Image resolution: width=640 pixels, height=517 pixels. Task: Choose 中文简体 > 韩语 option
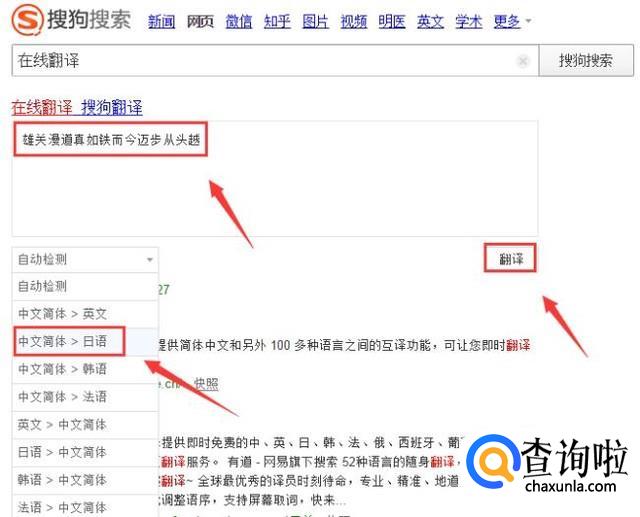tap(85, 369)
